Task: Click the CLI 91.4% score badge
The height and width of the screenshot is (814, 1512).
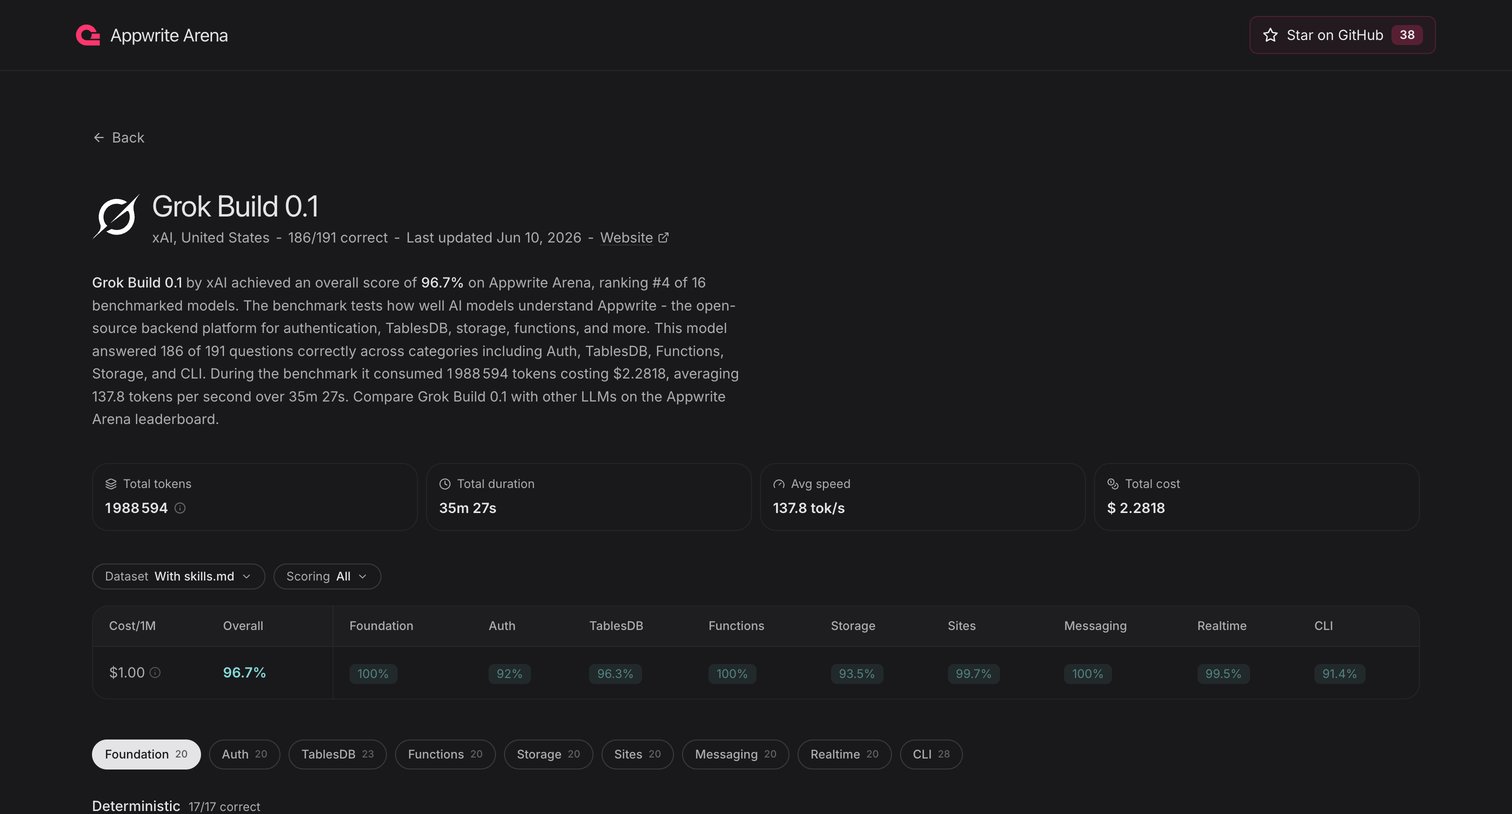Action: point(1339,674)
